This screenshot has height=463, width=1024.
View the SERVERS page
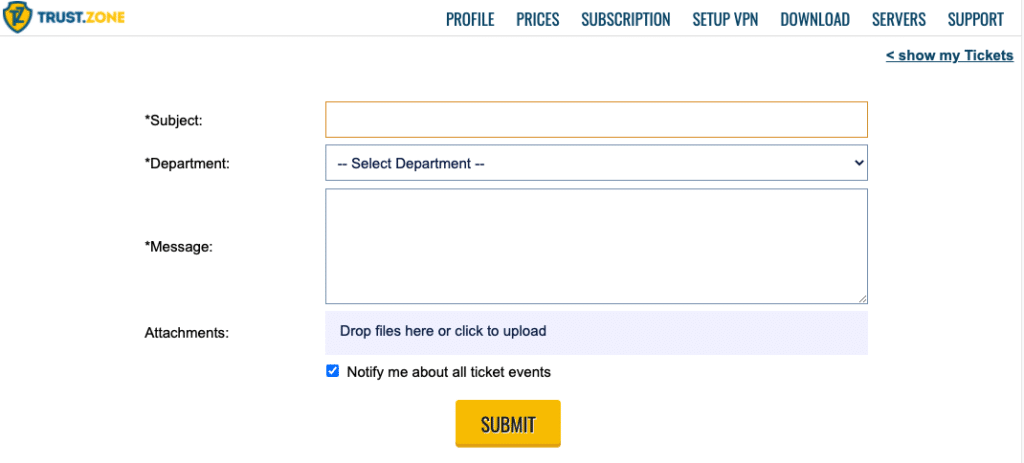(899, 19)
